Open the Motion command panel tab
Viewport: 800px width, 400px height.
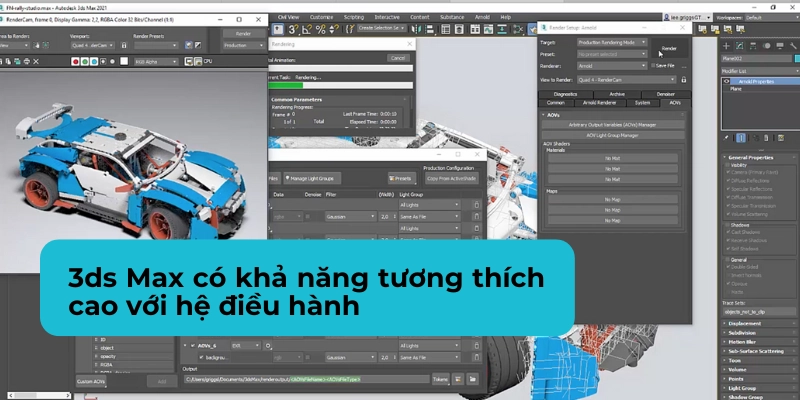click(x=766, y=46)
